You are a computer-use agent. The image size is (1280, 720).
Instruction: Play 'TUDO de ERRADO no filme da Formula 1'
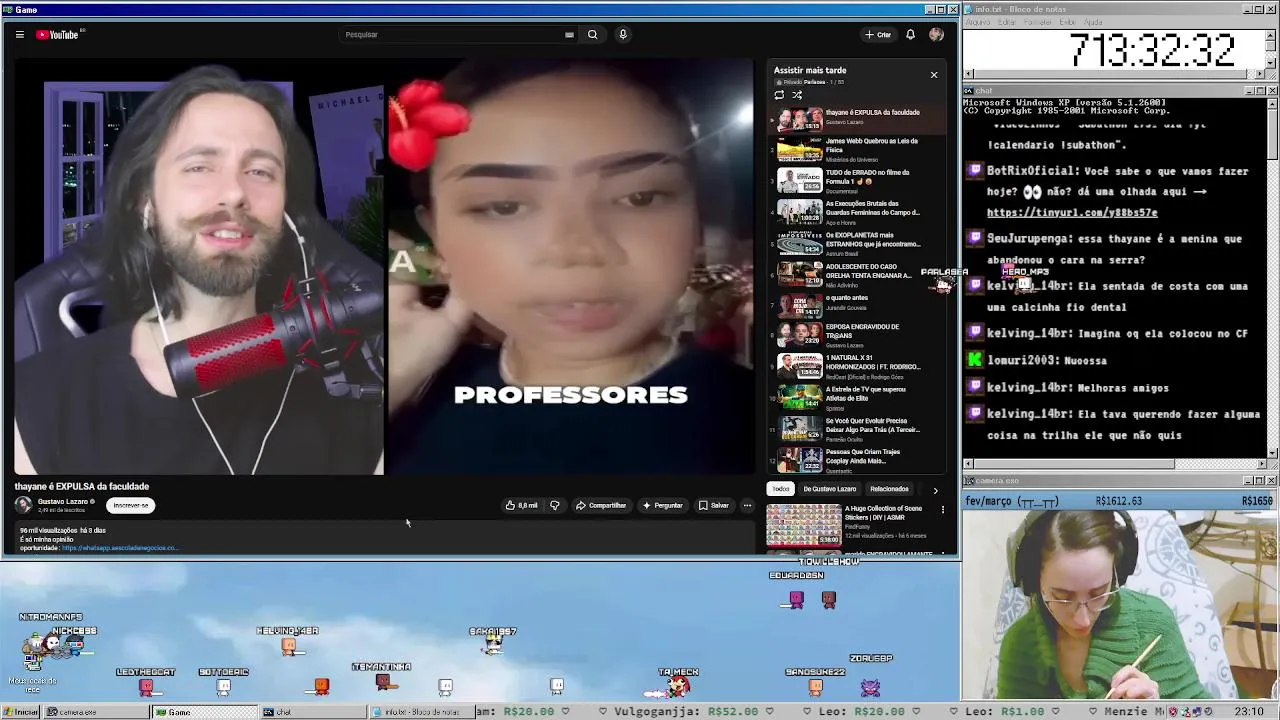[856, 181]
